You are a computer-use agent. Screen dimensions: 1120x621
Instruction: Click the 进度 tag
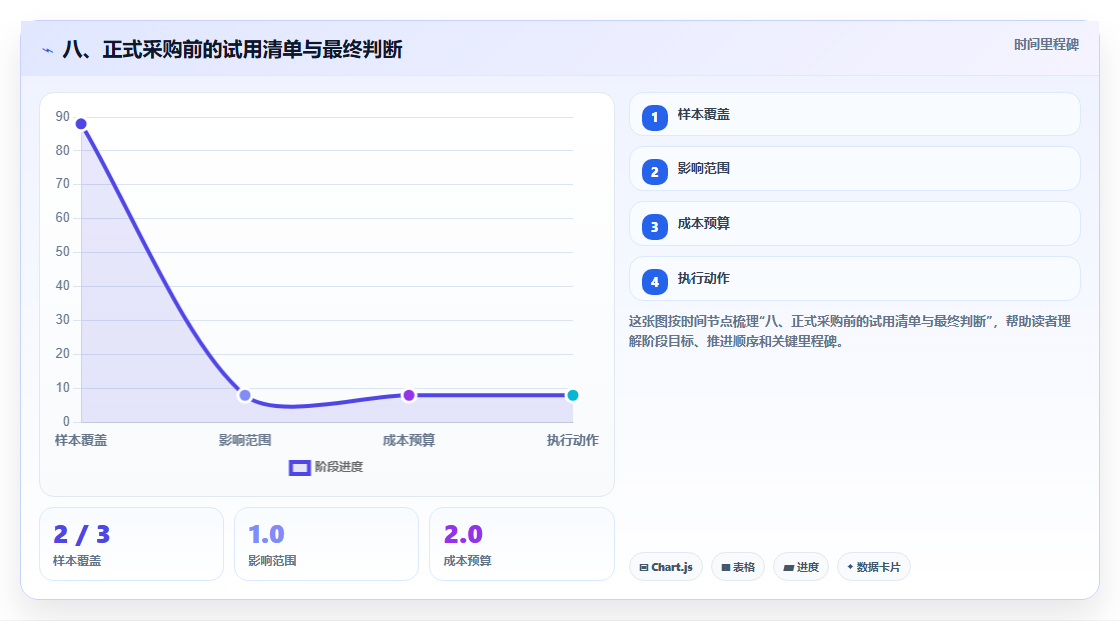(801, 567)
